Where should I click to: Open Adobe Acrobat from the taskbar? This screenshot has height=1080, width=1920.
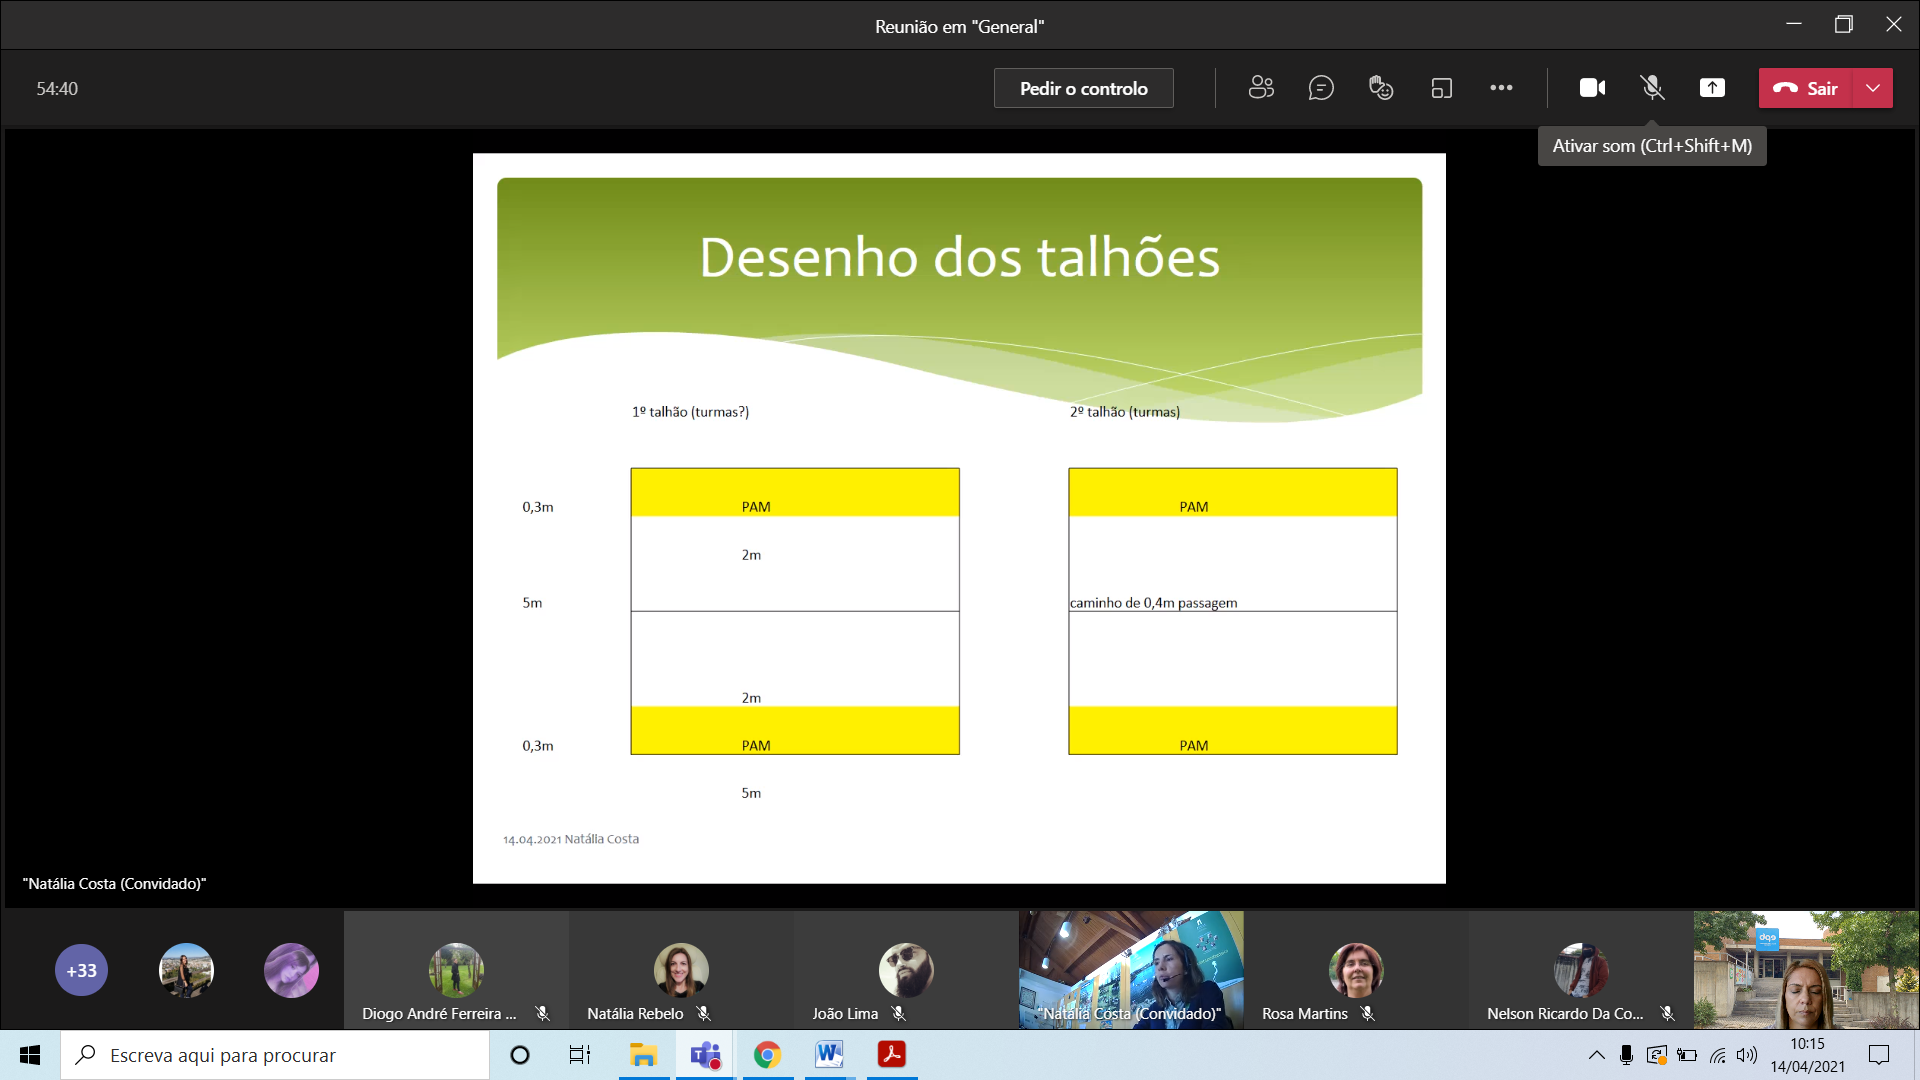pos(891,1055)
